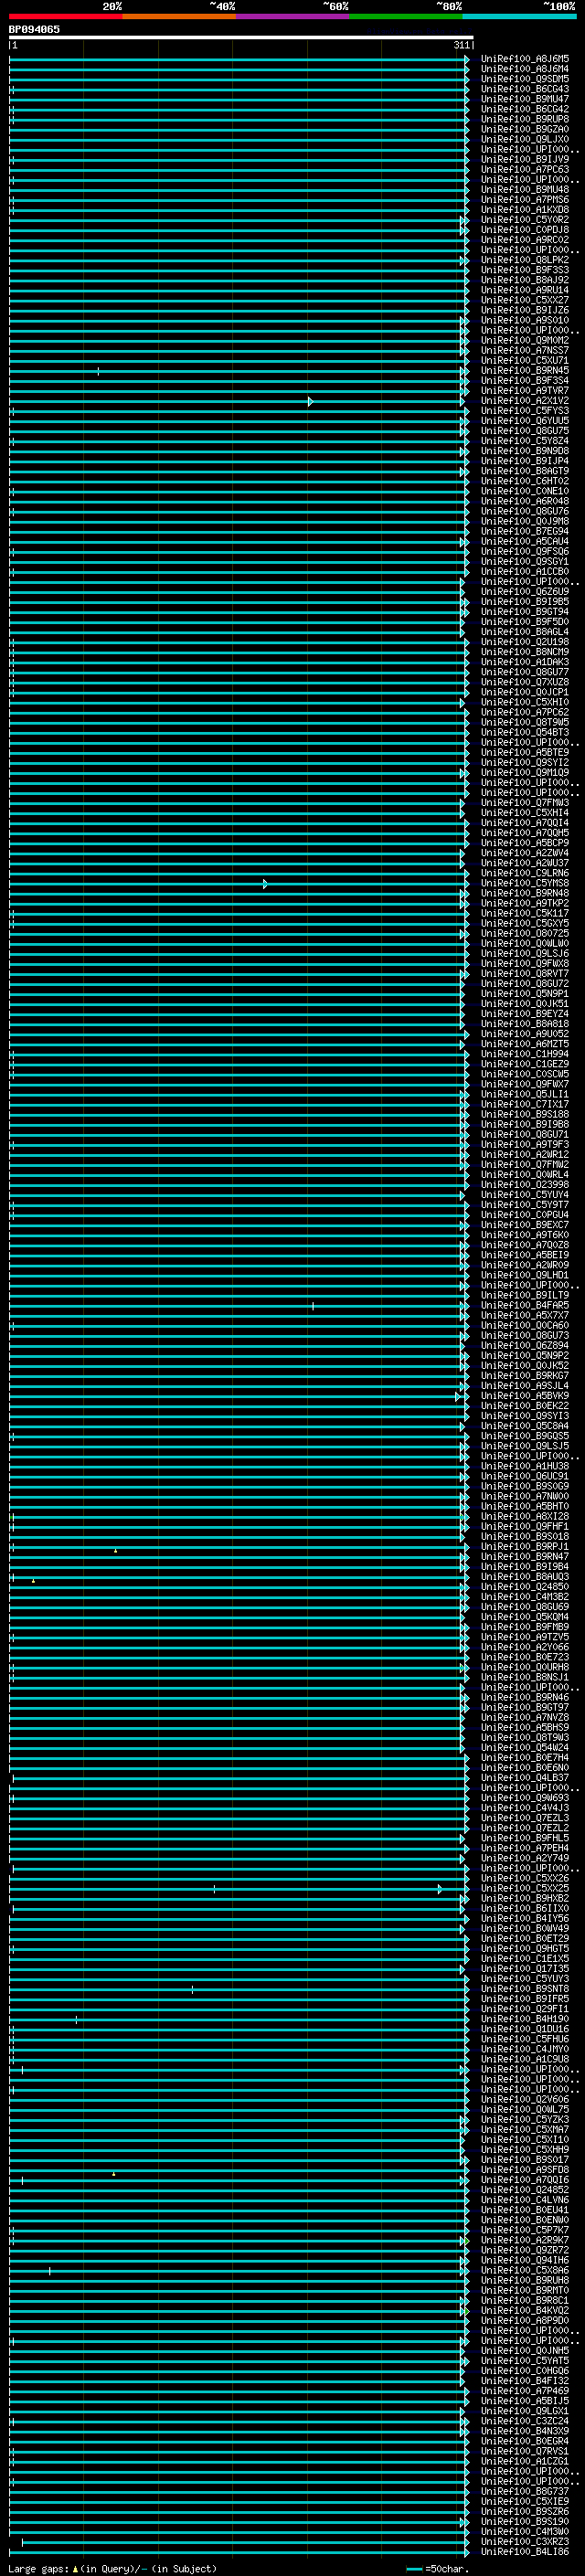Click the red ~20% identity legend segment
Screen dimensions: 585x2576
[x=66, y=16]
